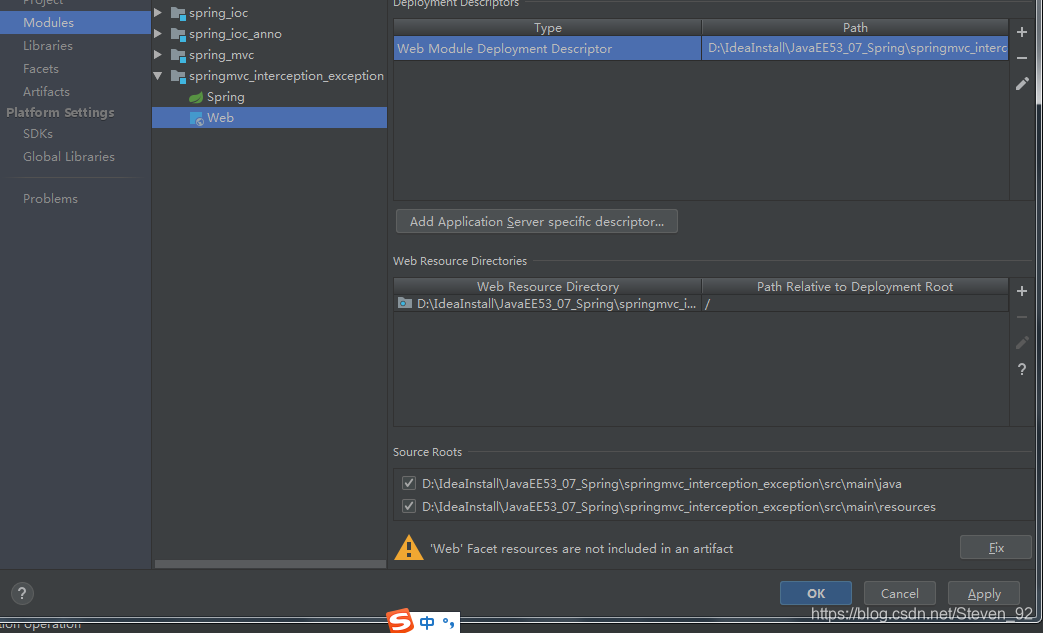Click springmvc_interception_exception module folder icon
Image resolution: width=1043 pixels, height=633 pixels.
tap(178, 76)
